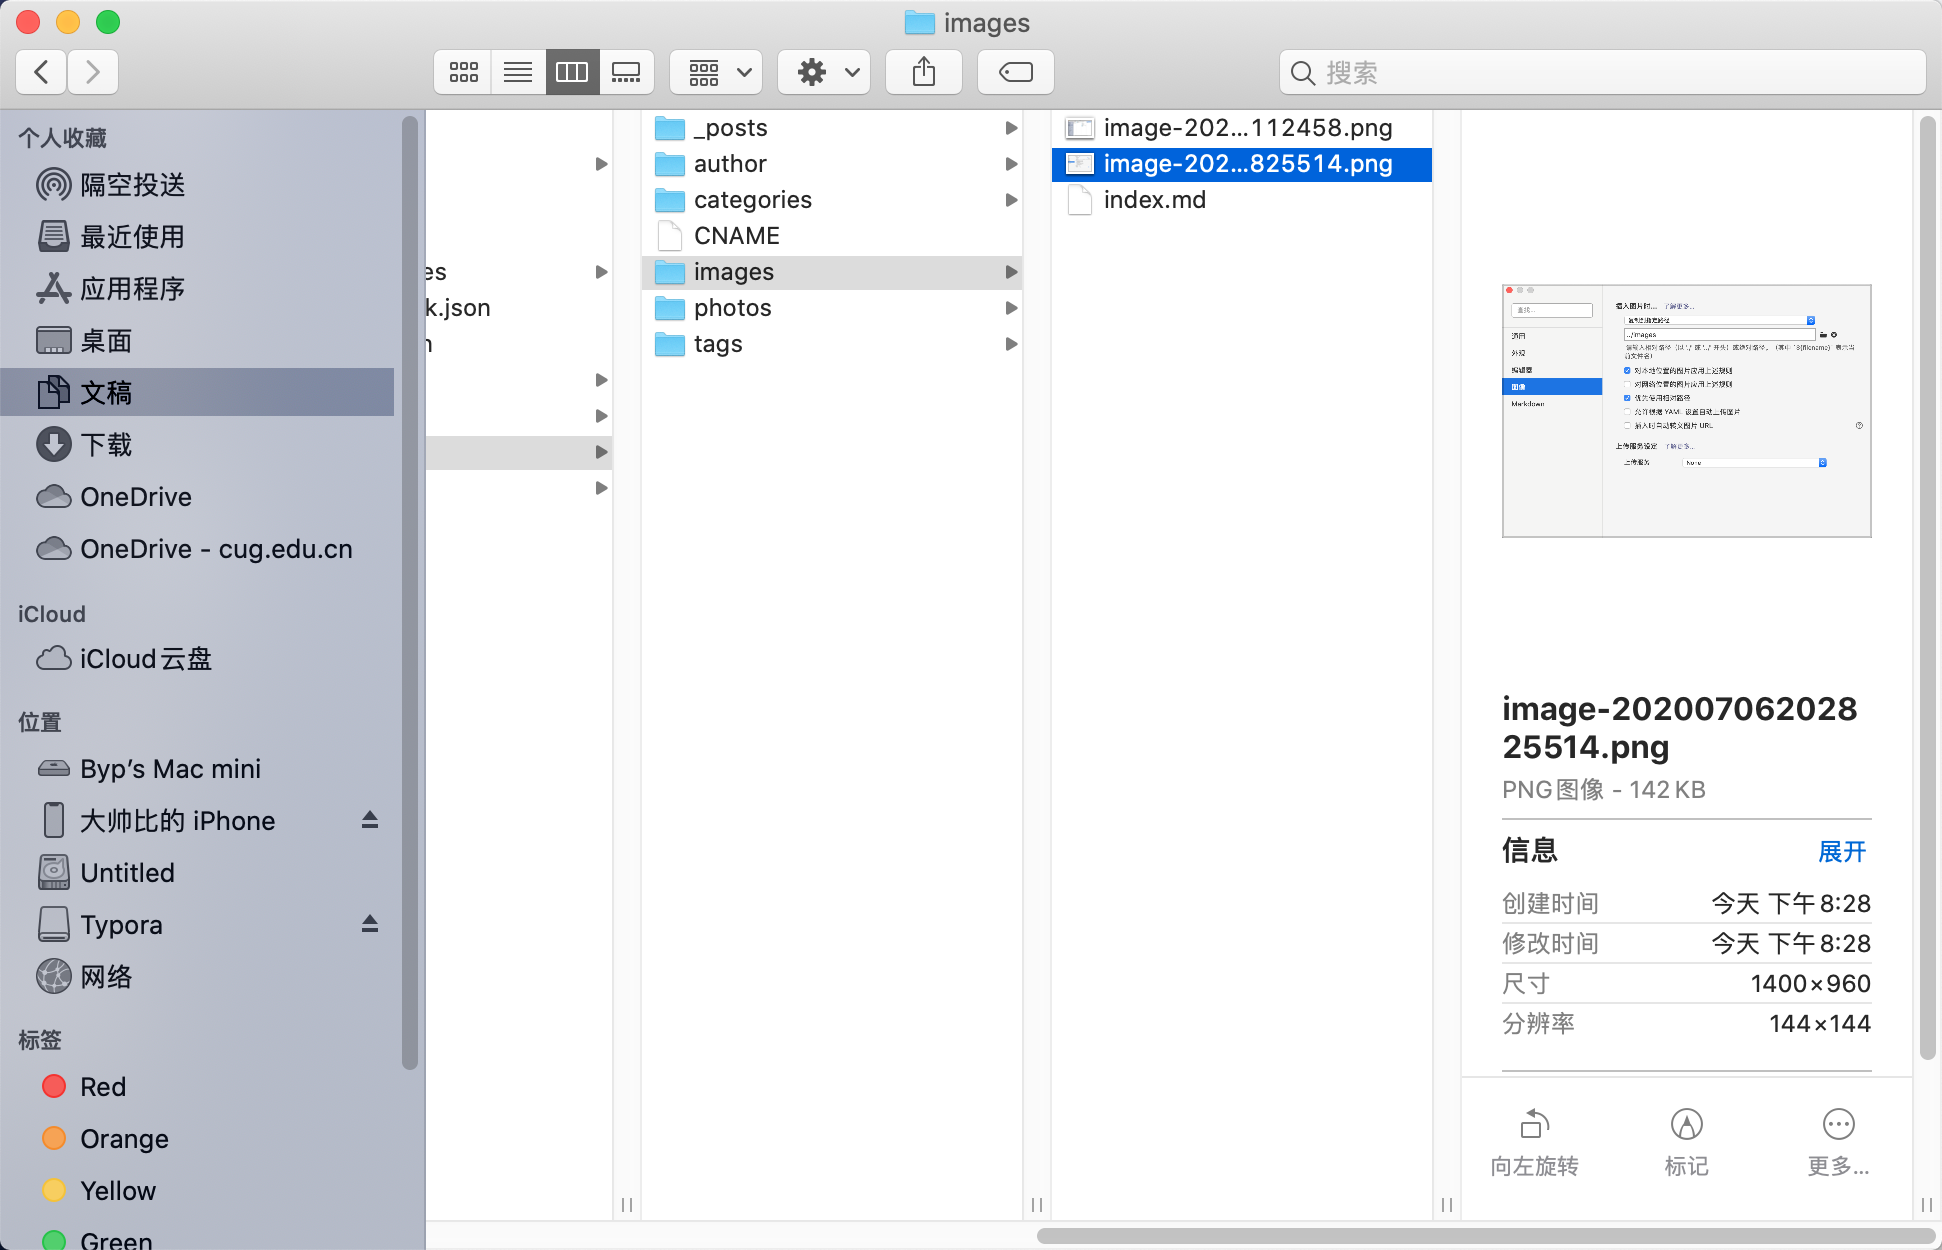Eject 大帅比的 iPhone device
Viewport: 1942px width, 1250px height.
pyautogui.click(x=370, y=820)
